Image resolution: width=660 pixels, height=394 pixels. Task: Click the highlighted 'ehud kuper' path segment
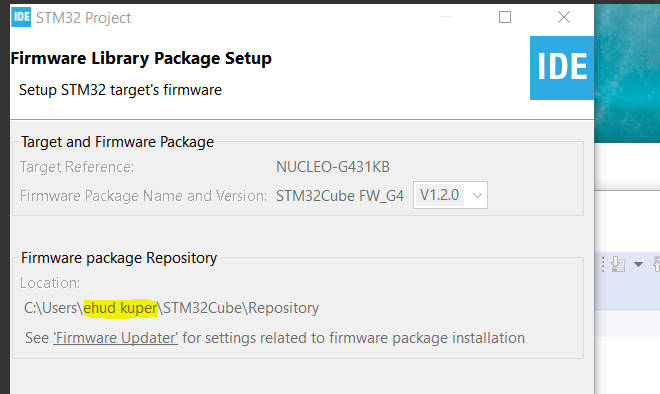[x=120, y=308]
